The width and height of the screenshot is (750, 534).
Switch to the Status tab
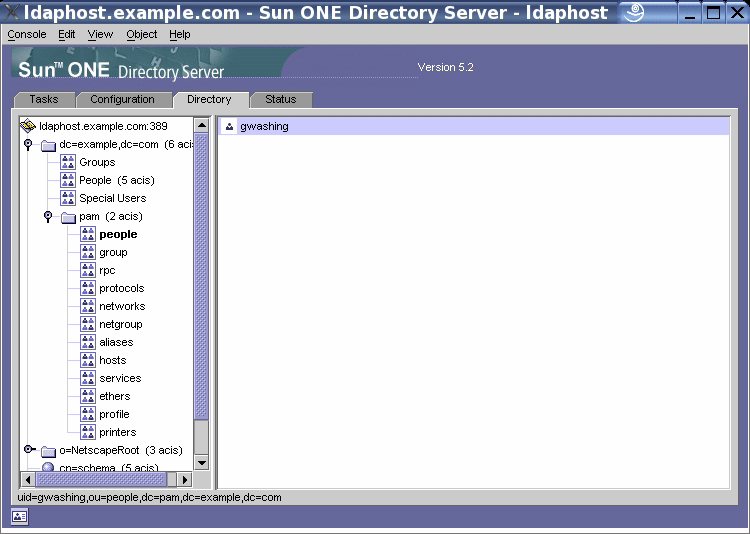[281, 100]
